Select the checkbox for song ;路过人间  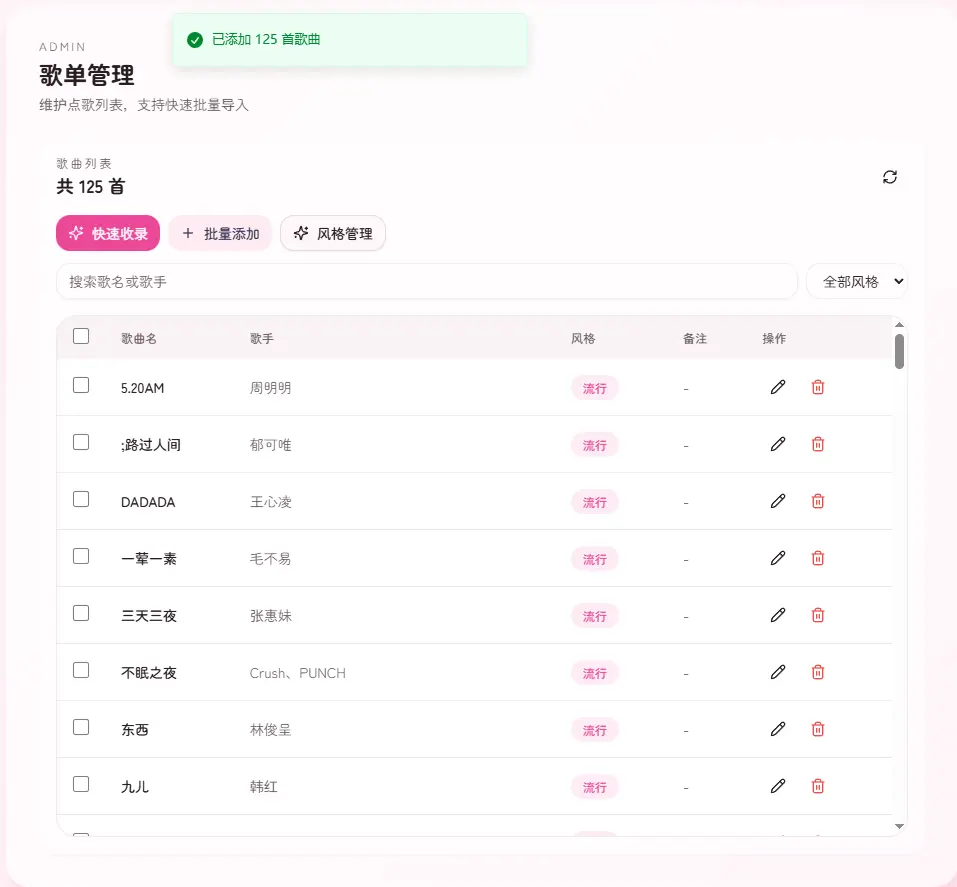click(81, 441)
